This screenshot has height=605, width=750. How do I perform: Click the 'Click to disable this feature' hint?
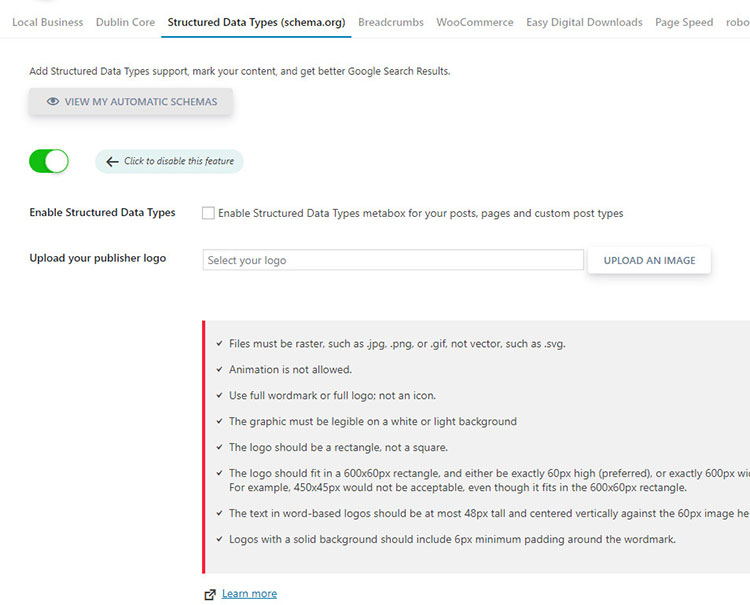click(178, 162)
